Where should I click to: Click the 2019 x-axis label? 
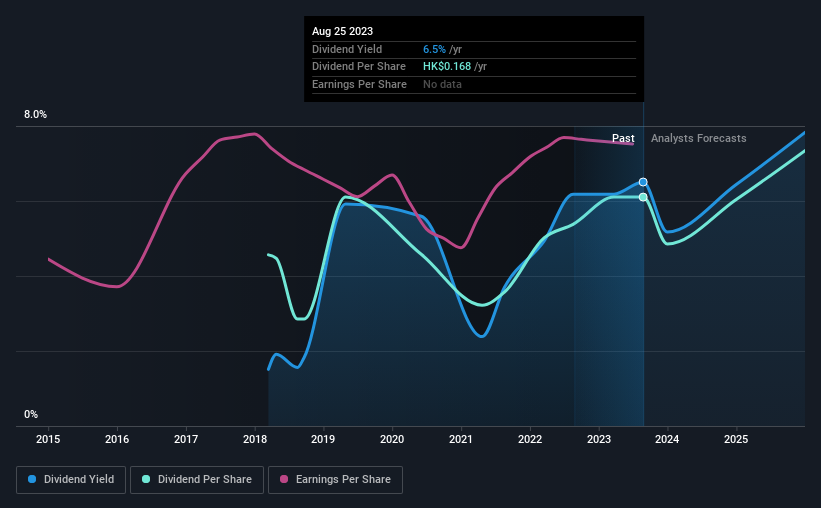point(323,439)
